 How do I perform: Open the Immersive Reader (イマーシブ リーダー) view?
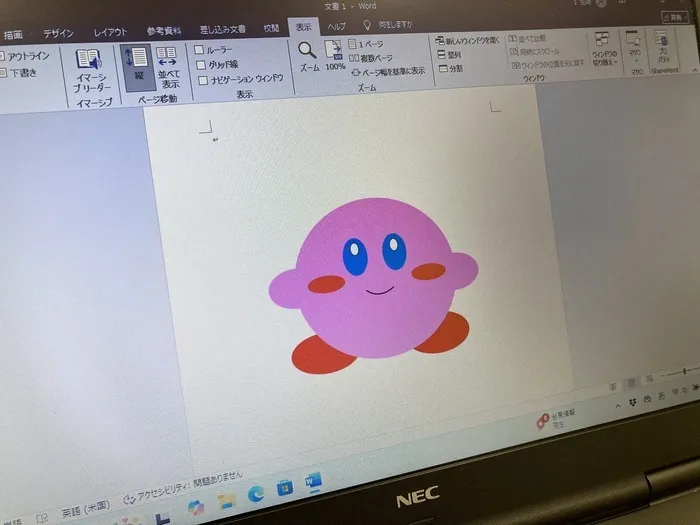coord(91,71)
